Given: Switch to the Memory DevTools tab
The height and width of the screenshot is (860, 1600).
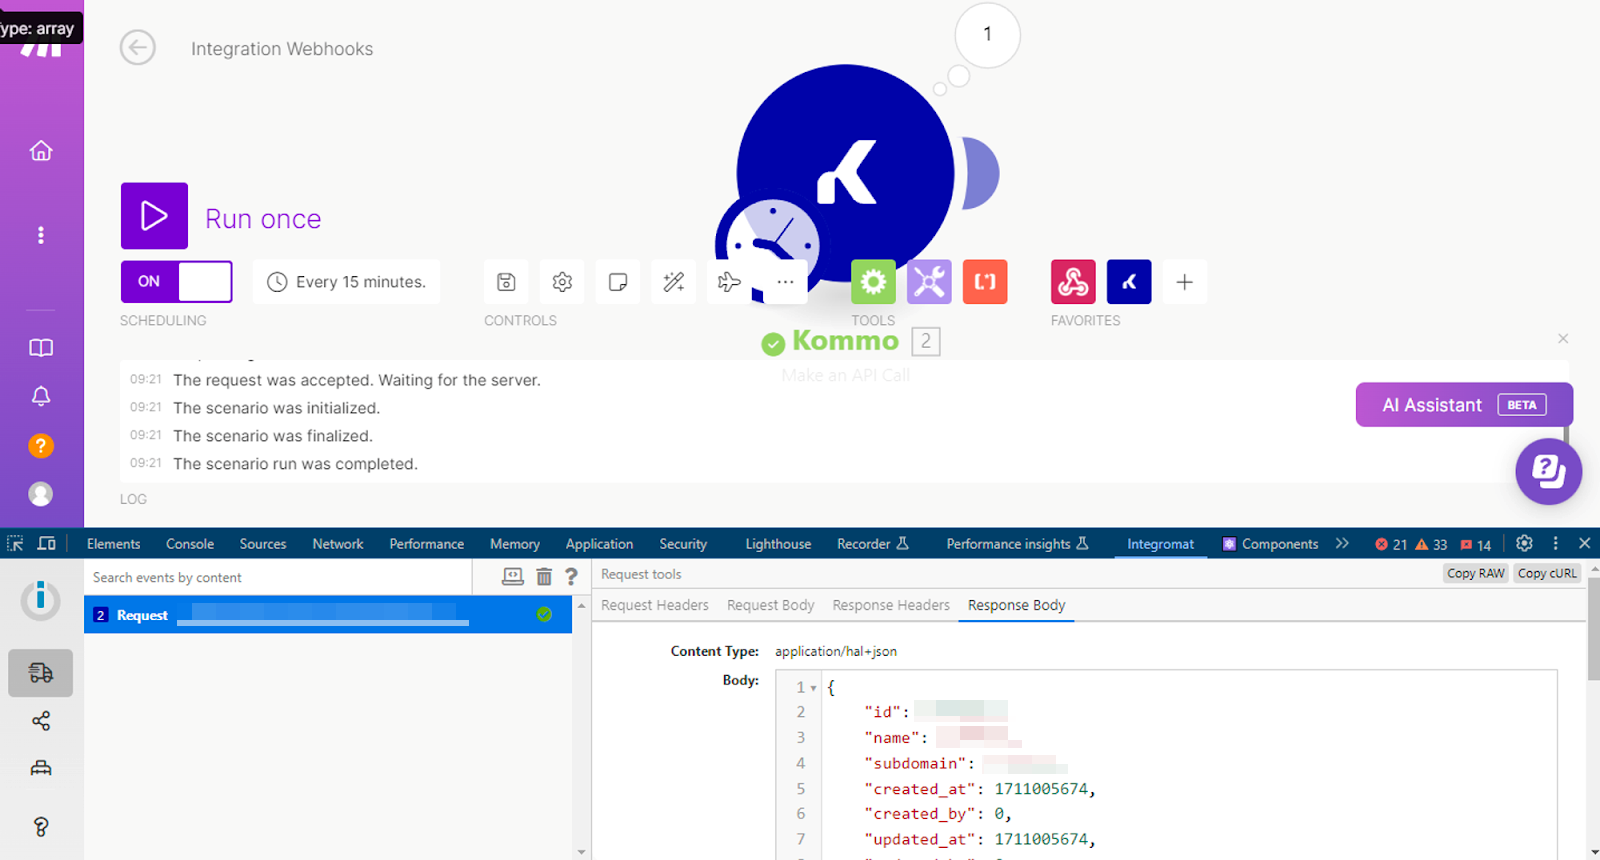Looking at the screenshot, I should coord(515,544).
